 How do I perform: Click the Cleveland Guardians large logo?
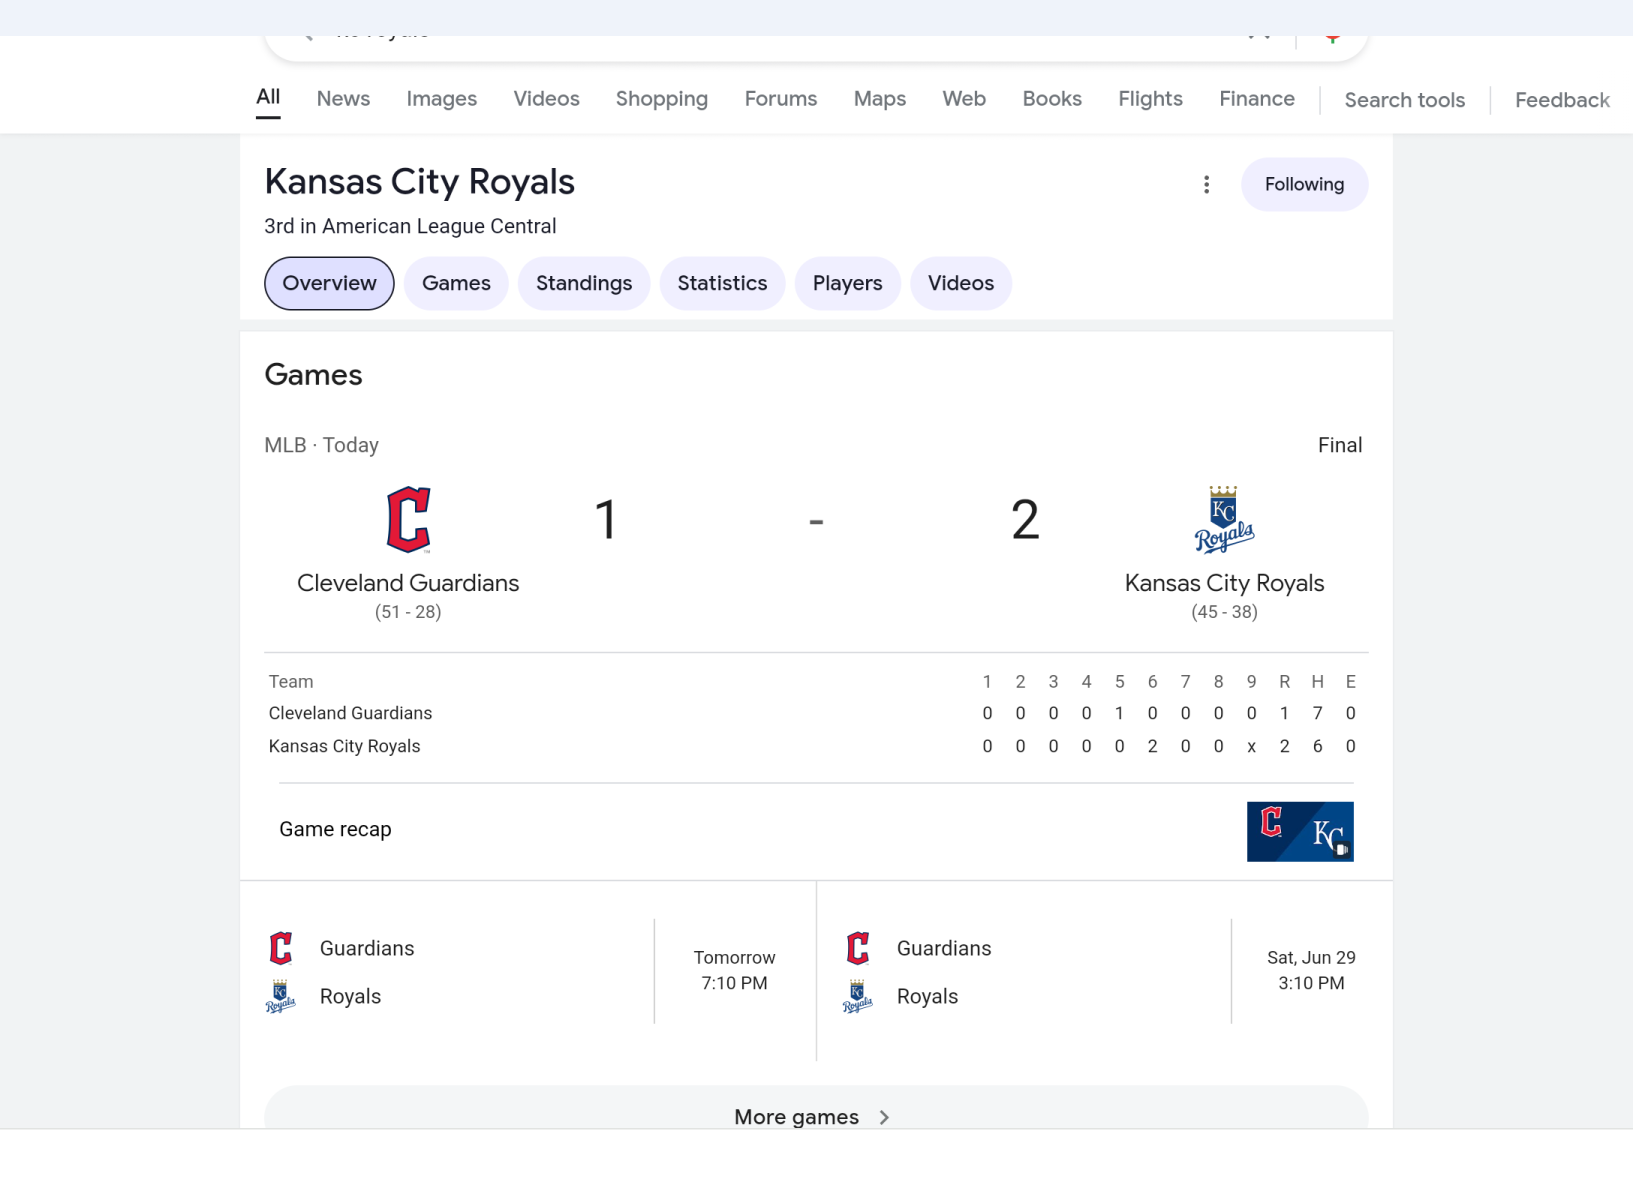click(408, 519)
